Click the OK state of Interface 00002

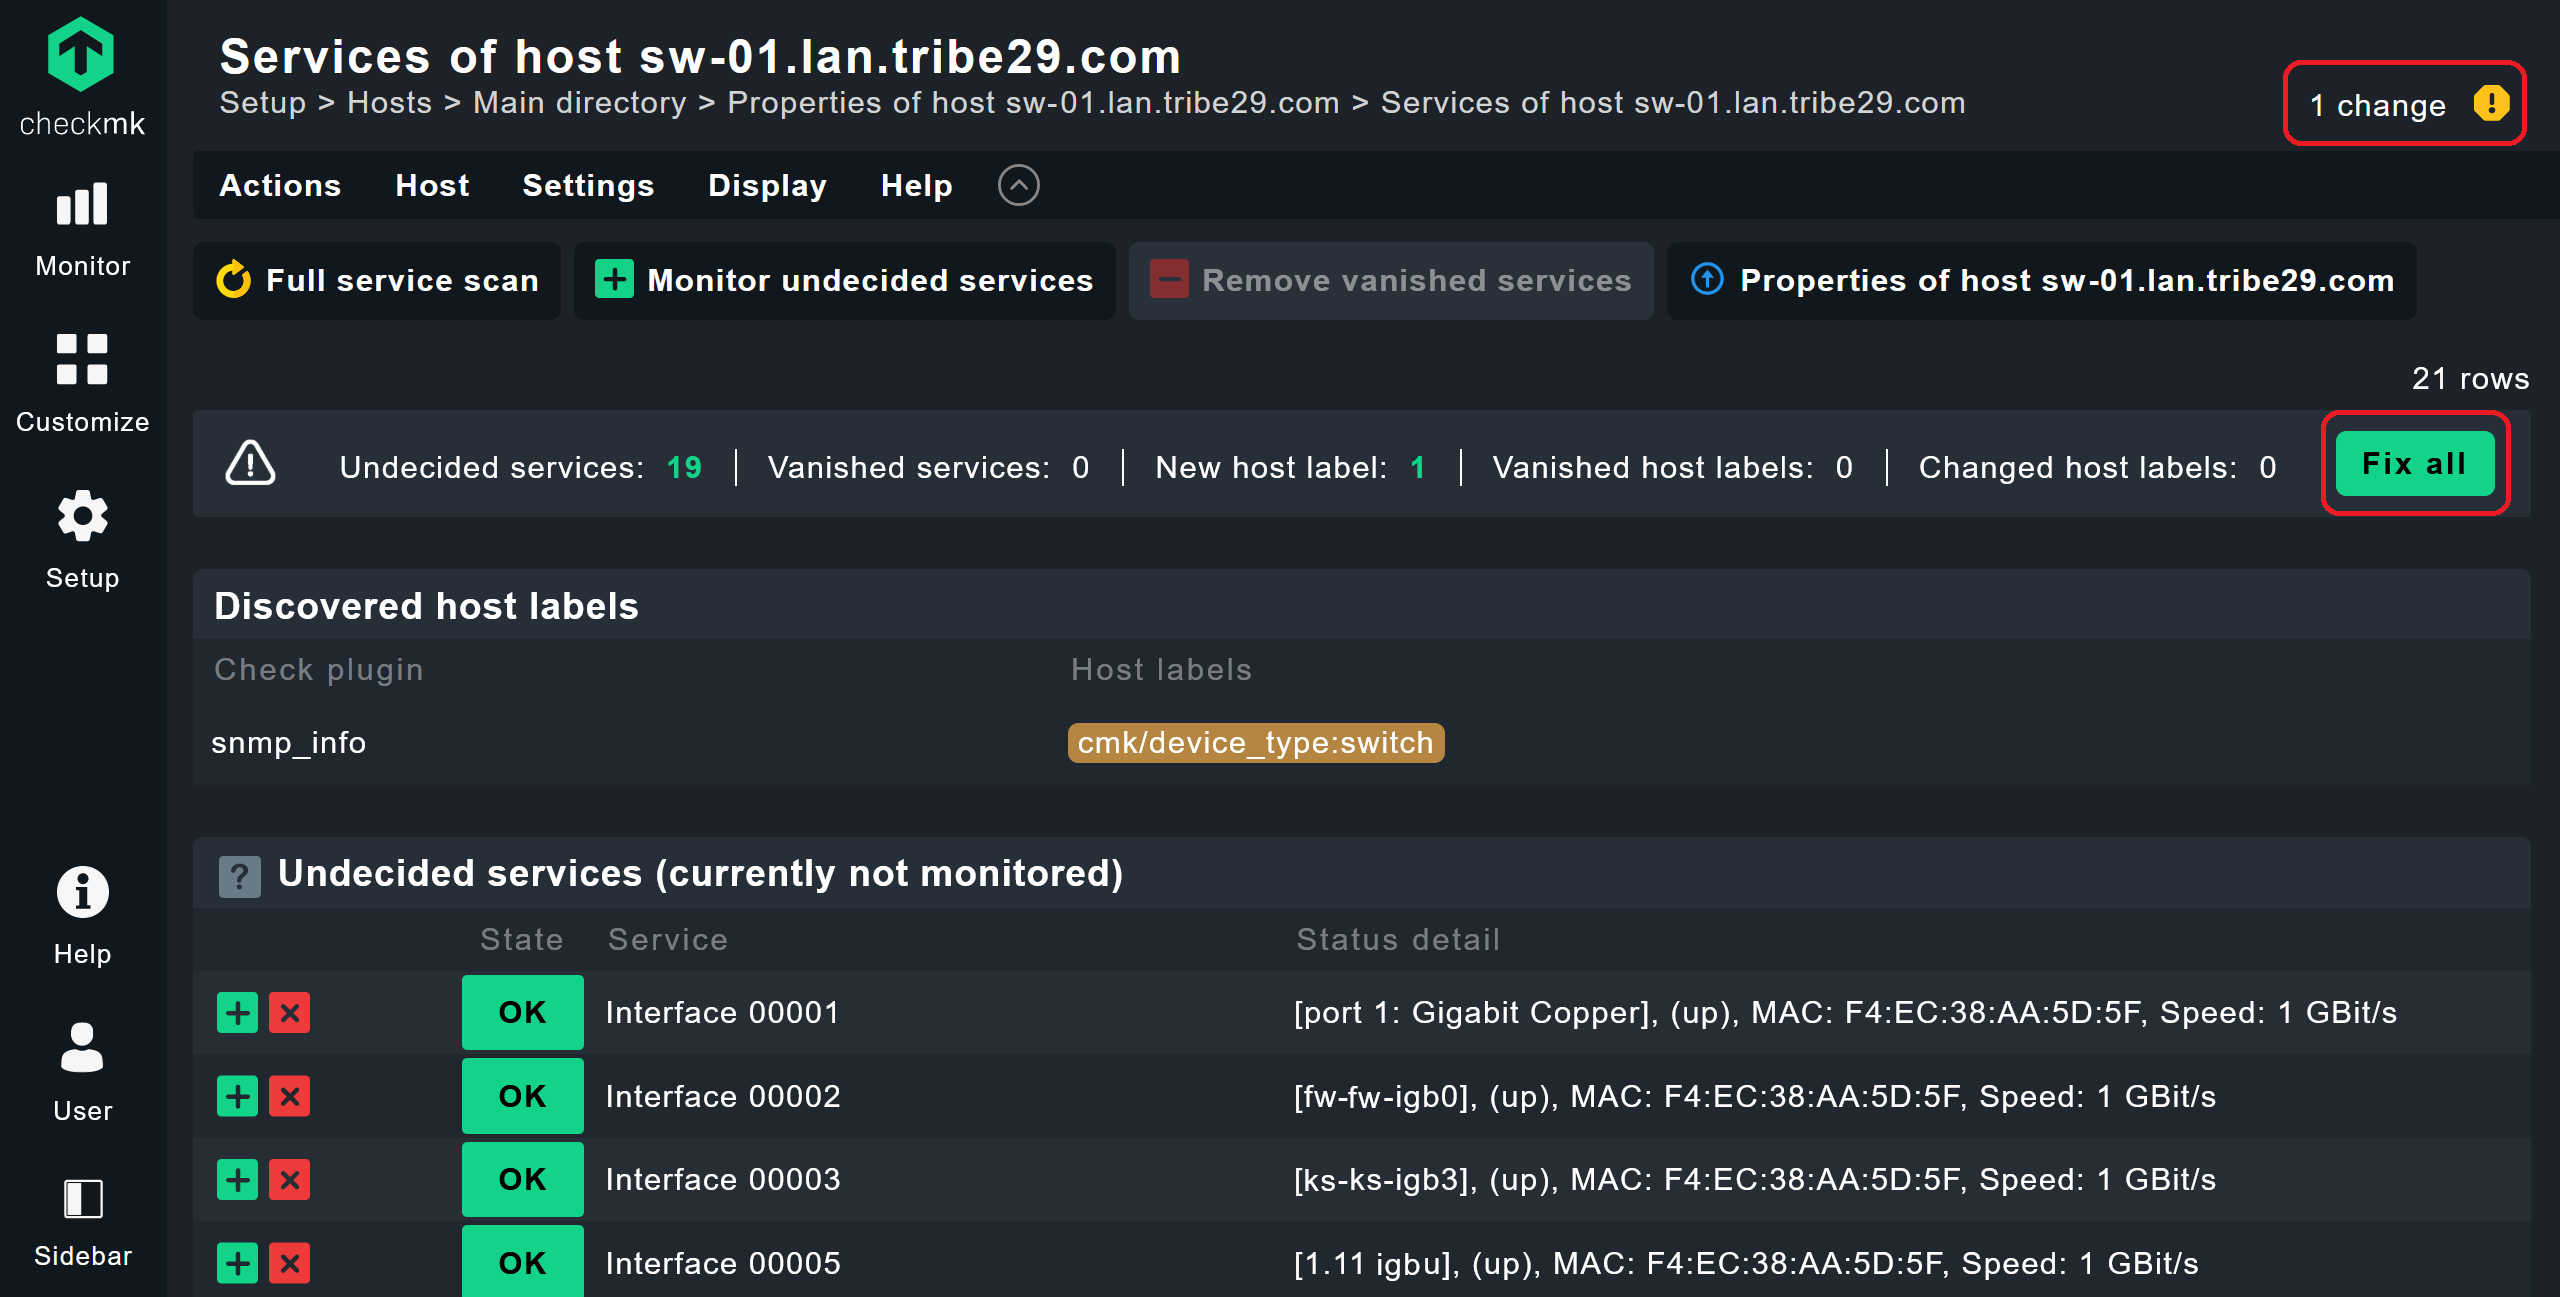[x=522, y=1096]
